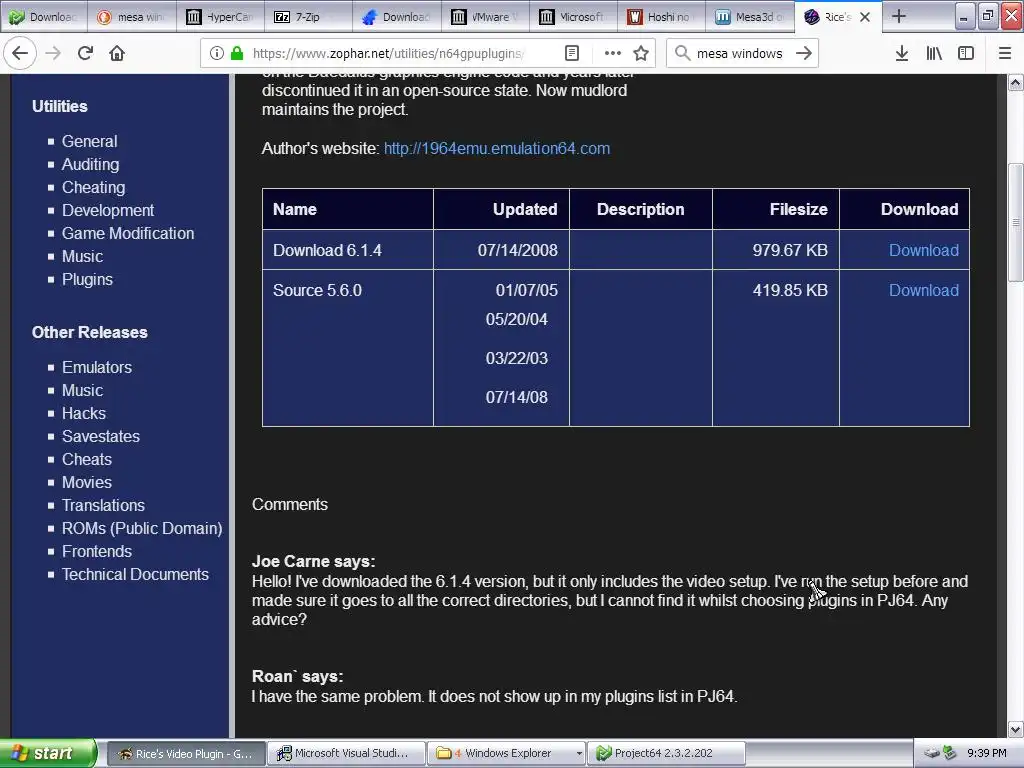
Task: Open Music under Other Releases
Action: (x=82, y=390)
